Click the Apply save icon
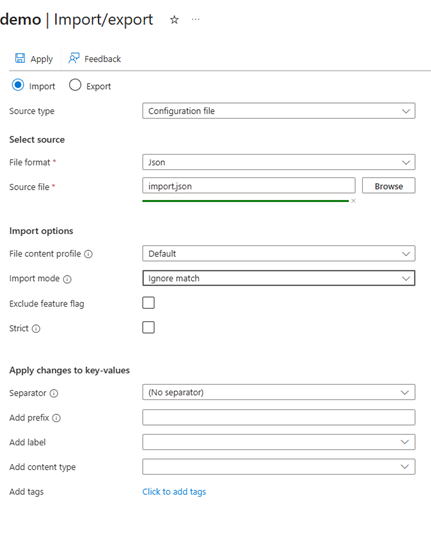The image size is (431, 534). (x=20, y=58)
